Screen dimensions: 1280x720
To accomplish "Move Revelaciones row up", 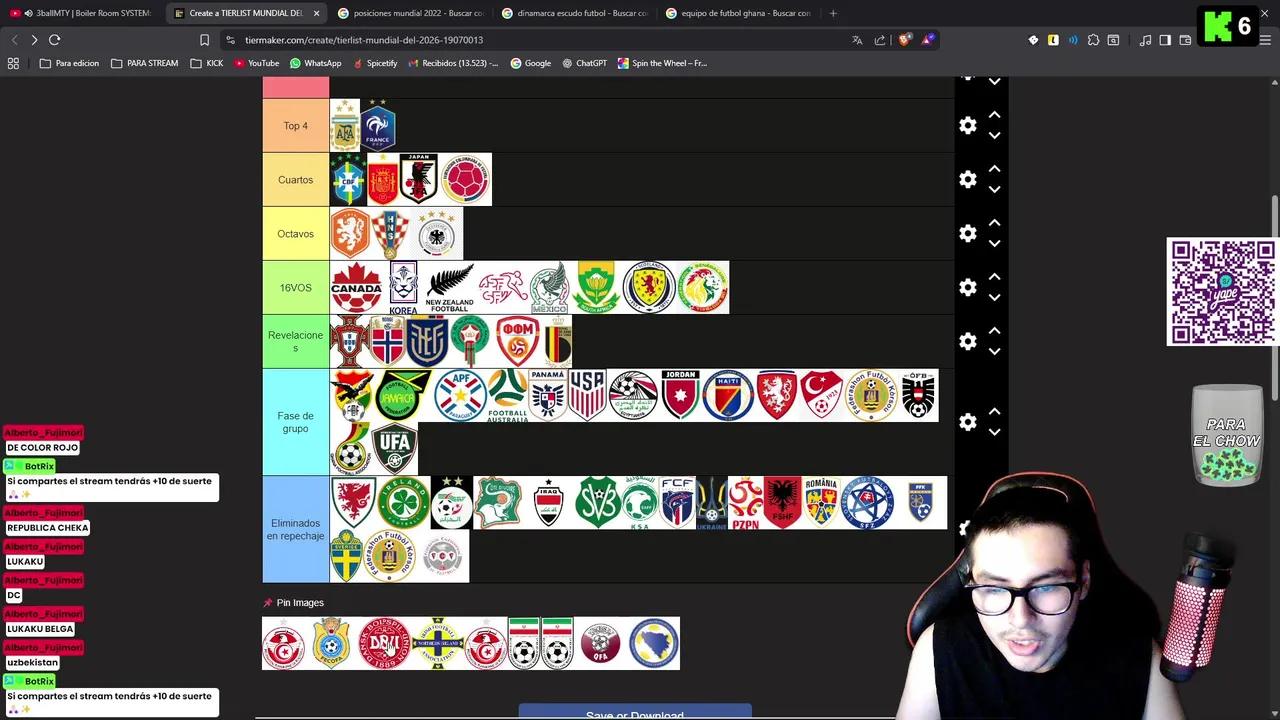I will (994, 331).
